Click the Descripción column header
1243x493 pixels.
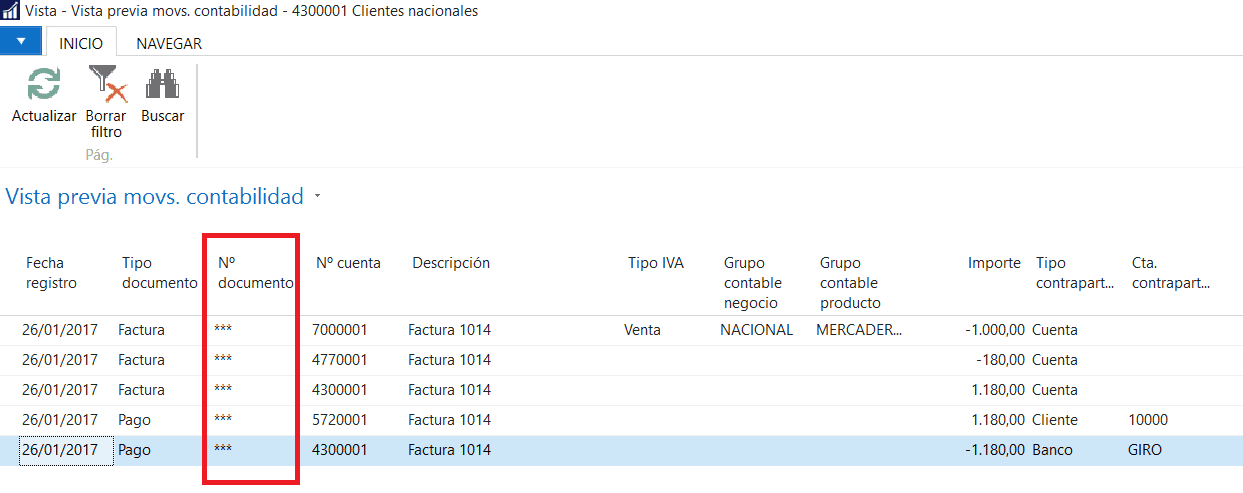pos(451,263)
